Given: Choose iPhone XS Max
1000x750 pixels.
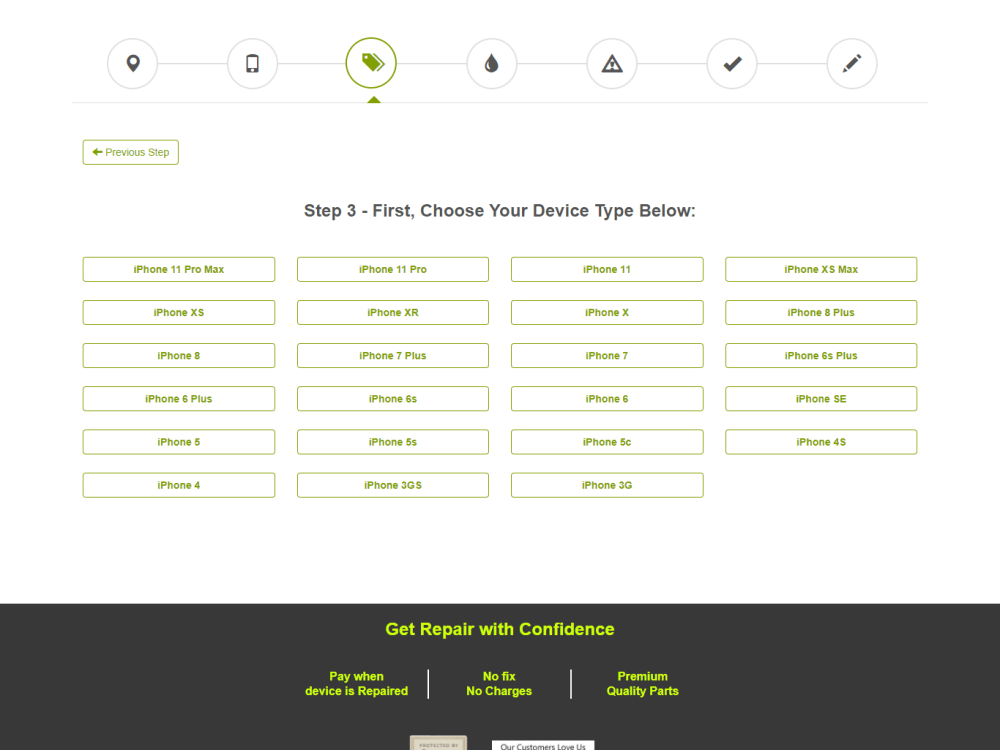Looking at the screenshot, I should pos(821,269).
